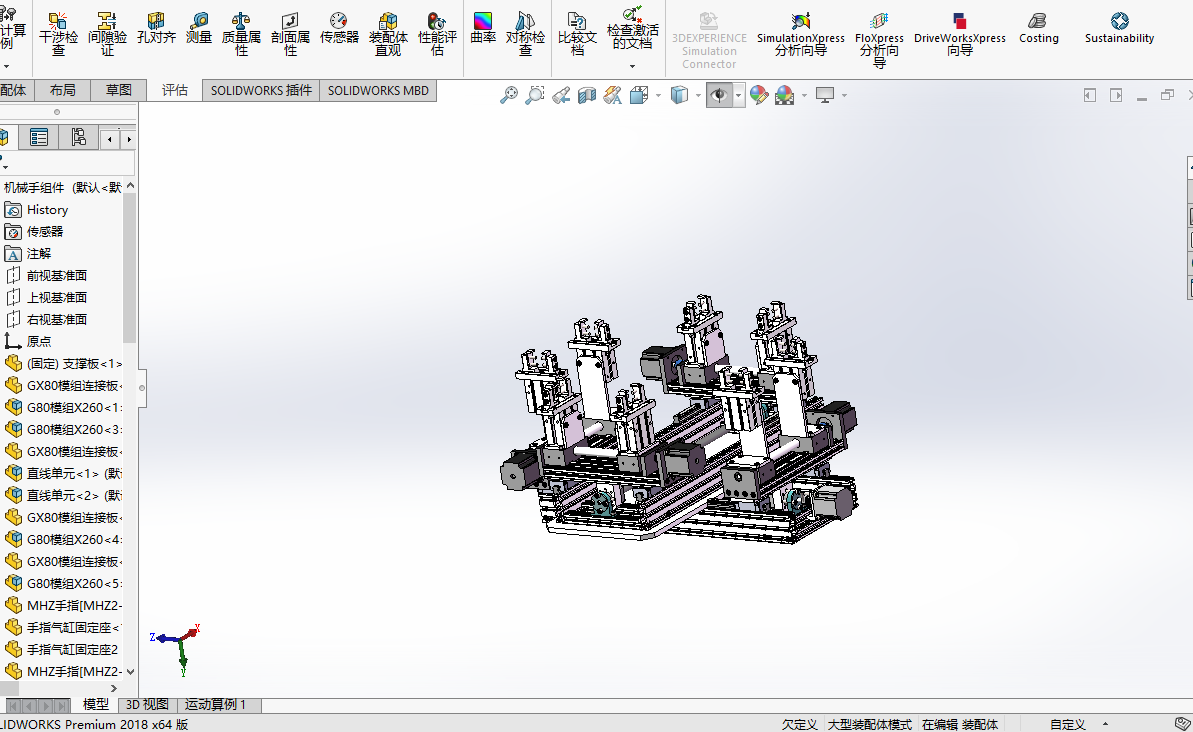The image size is (1193, 732).
Task: Select the 评估 tab
Action: pos(174,91)
